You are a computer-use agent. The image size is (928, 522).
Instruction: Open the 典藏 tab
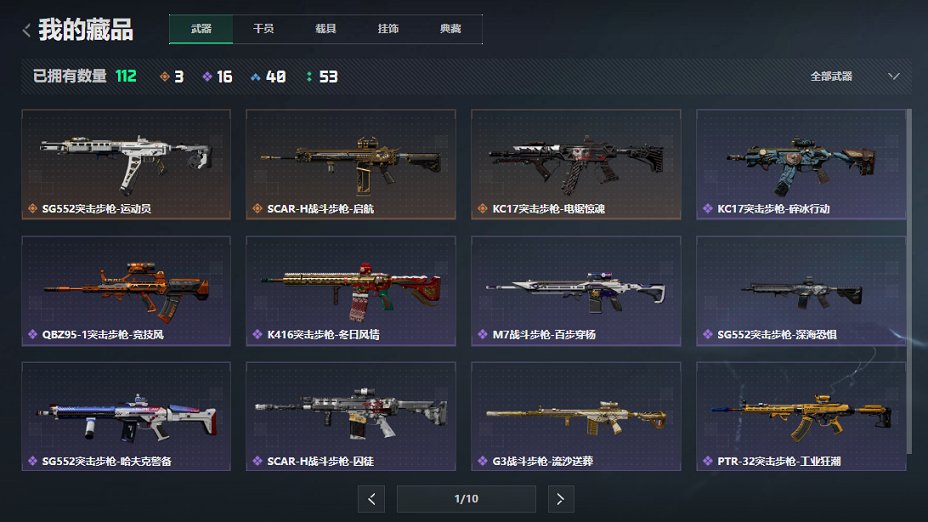pyautogui.click(x=451, y=29)
